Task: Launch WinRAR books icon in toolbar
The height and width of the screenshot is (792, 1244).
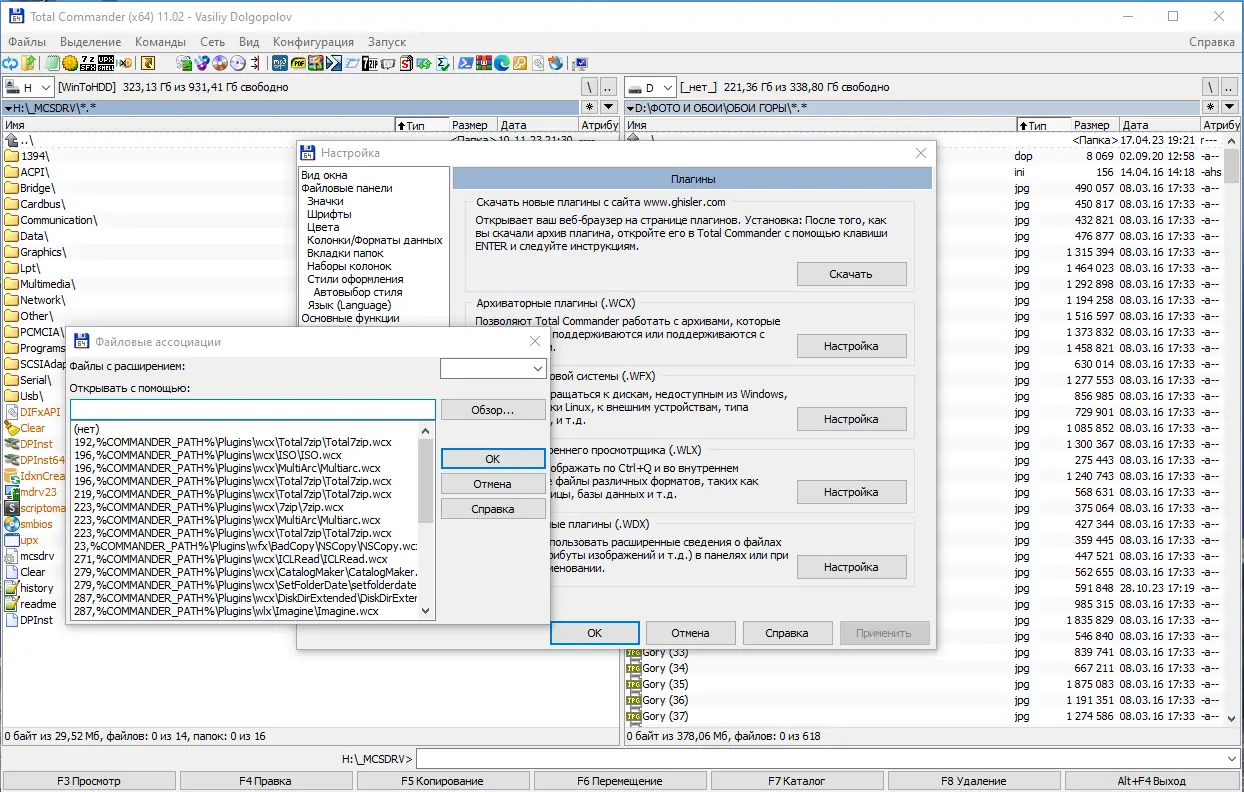Action: [x=484, y=63]
